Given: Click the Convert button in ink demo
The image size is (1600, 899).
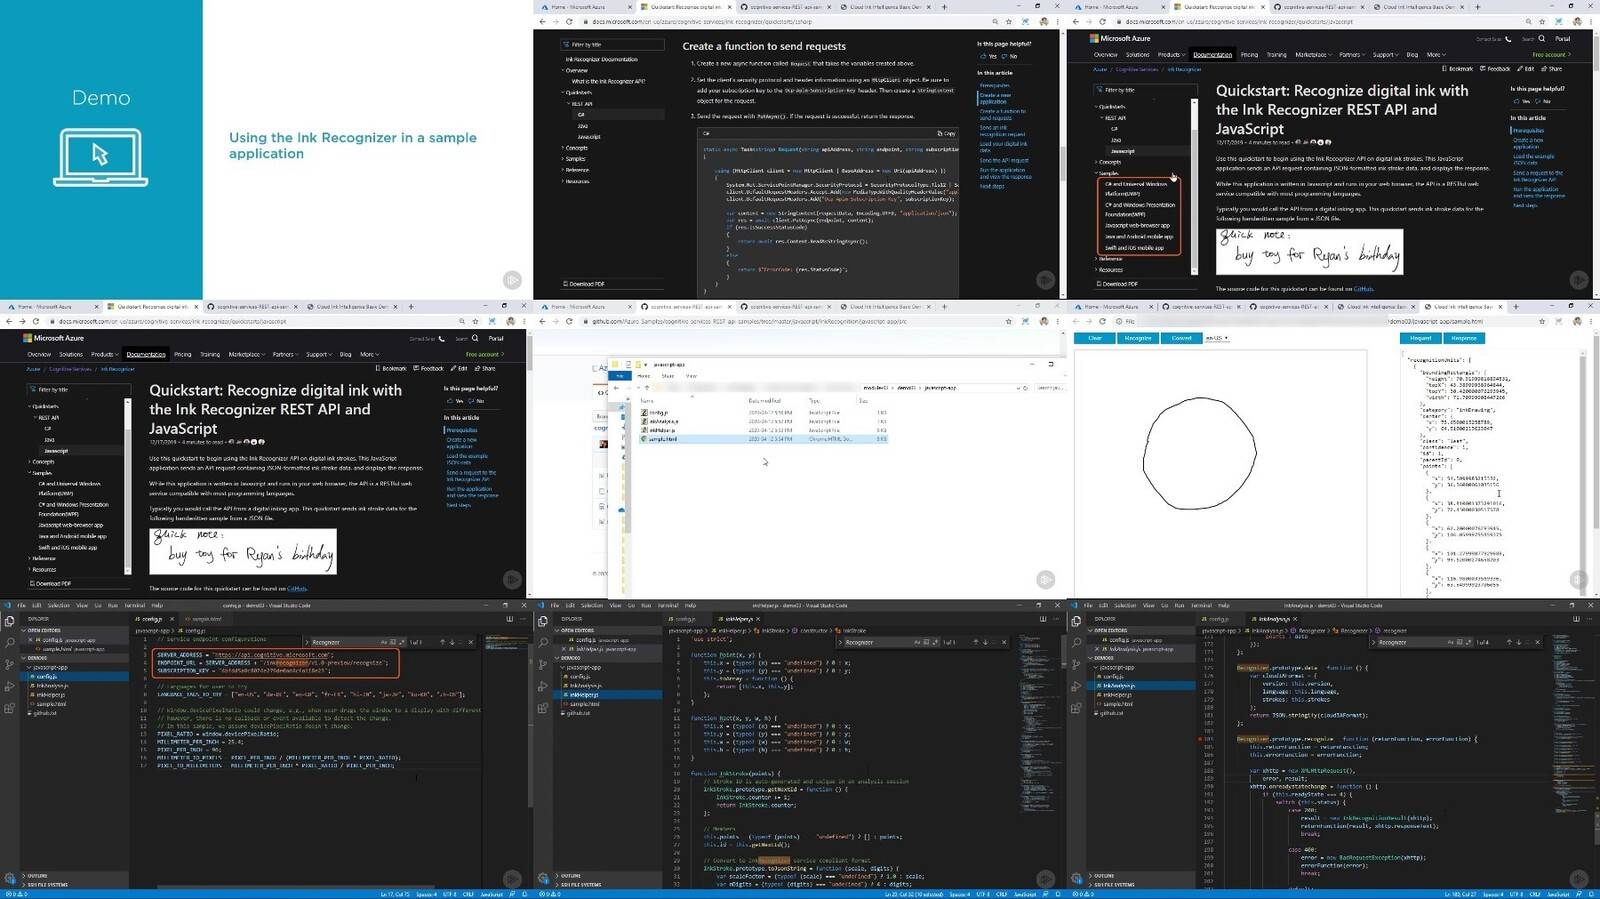Looking at the screenshot, I should point(1181,338).
